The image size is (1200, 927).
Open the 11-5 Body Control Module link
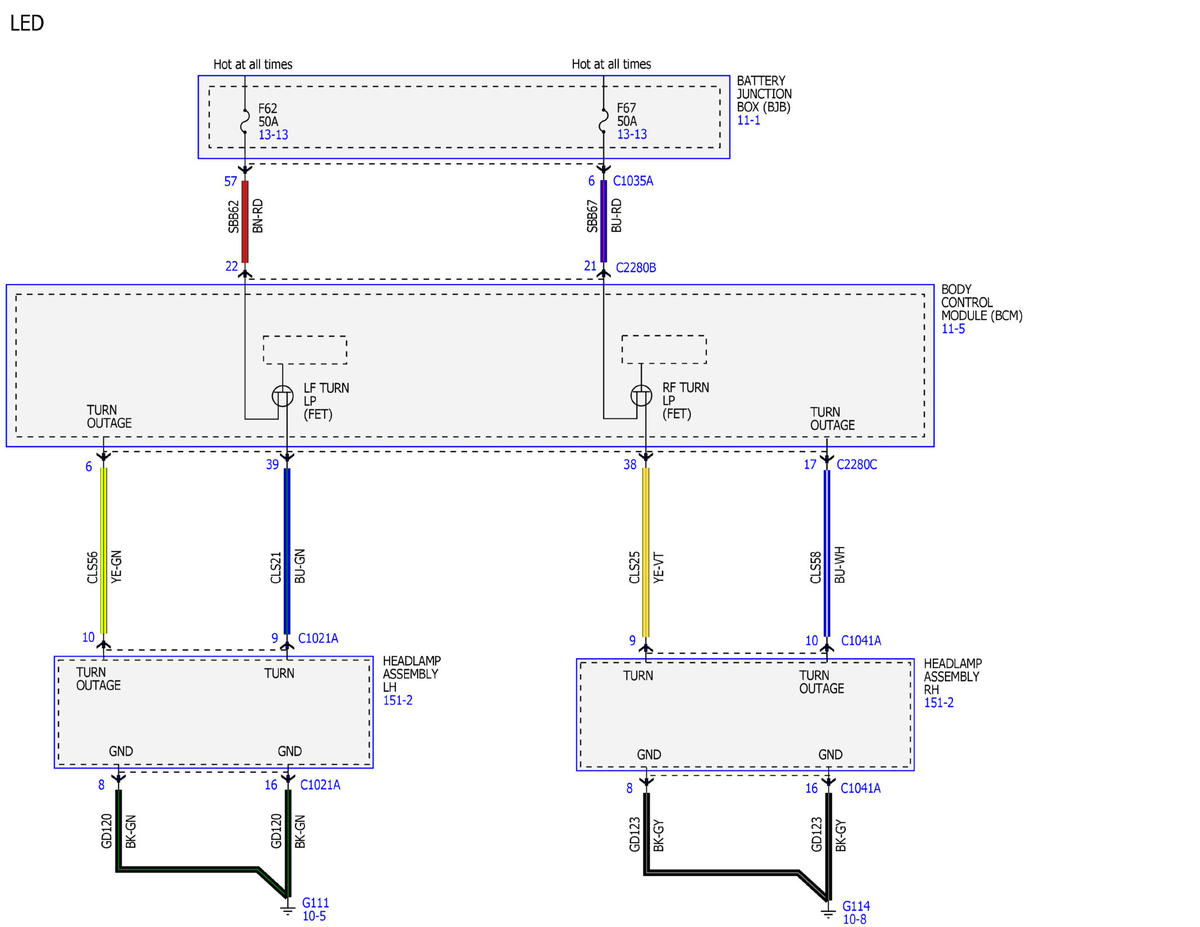952,328
